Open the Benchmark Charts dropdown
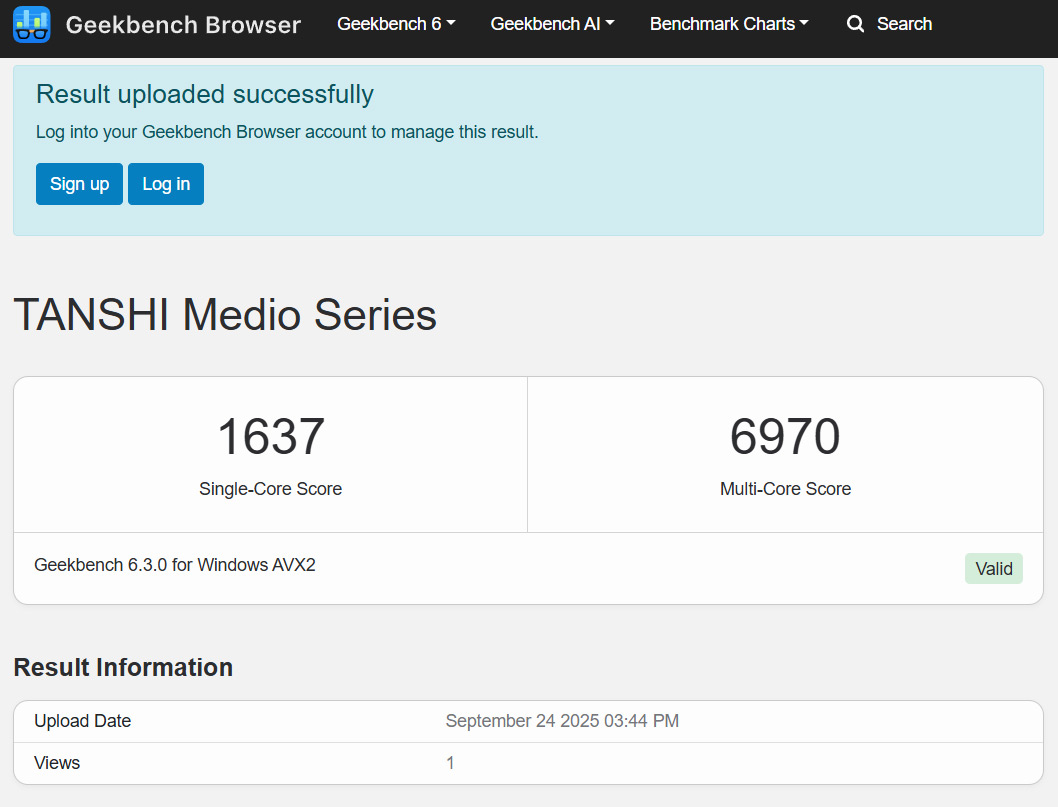The height and width of the screenshot is (807, 1058). 729,24
